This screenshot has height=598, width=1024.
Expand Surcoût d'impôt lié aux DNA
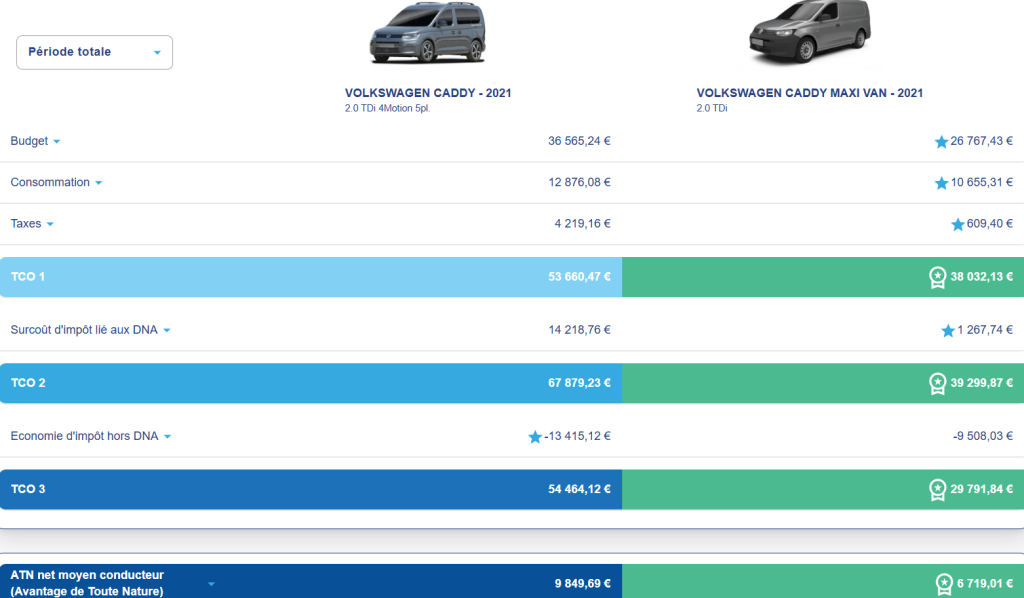[x=167, y=330]
